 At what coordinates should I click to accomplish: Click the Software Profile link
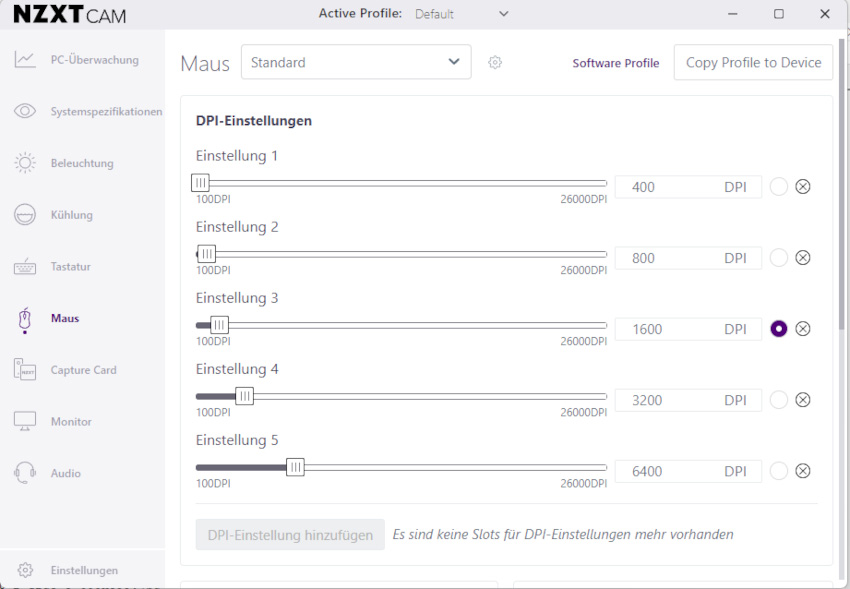pos(616,63)
